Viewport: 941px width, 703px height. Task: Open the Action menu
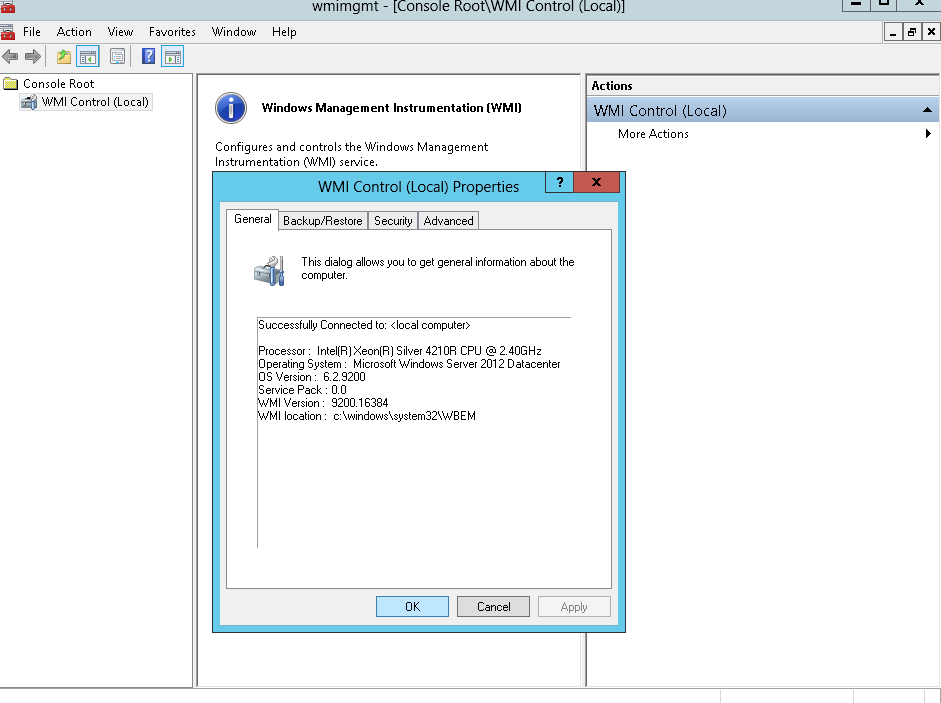coord(74,32)
